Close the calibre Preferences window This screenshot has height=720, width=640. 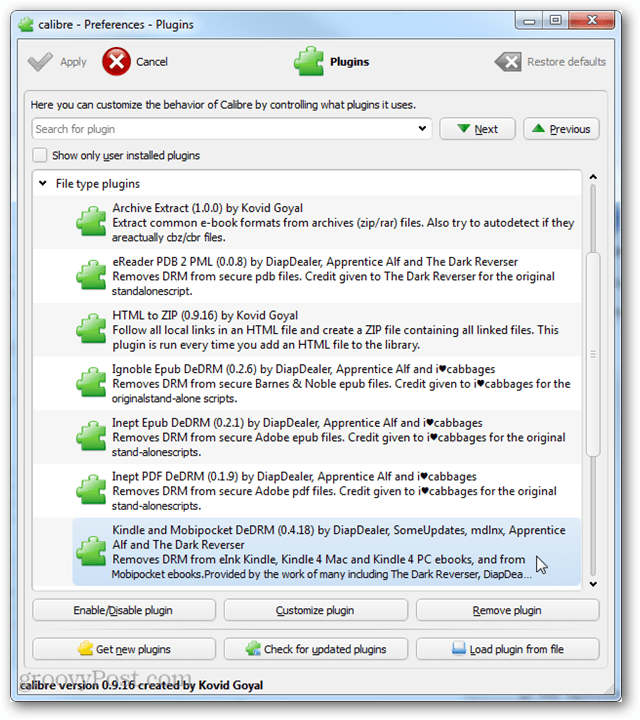(592, 20)
